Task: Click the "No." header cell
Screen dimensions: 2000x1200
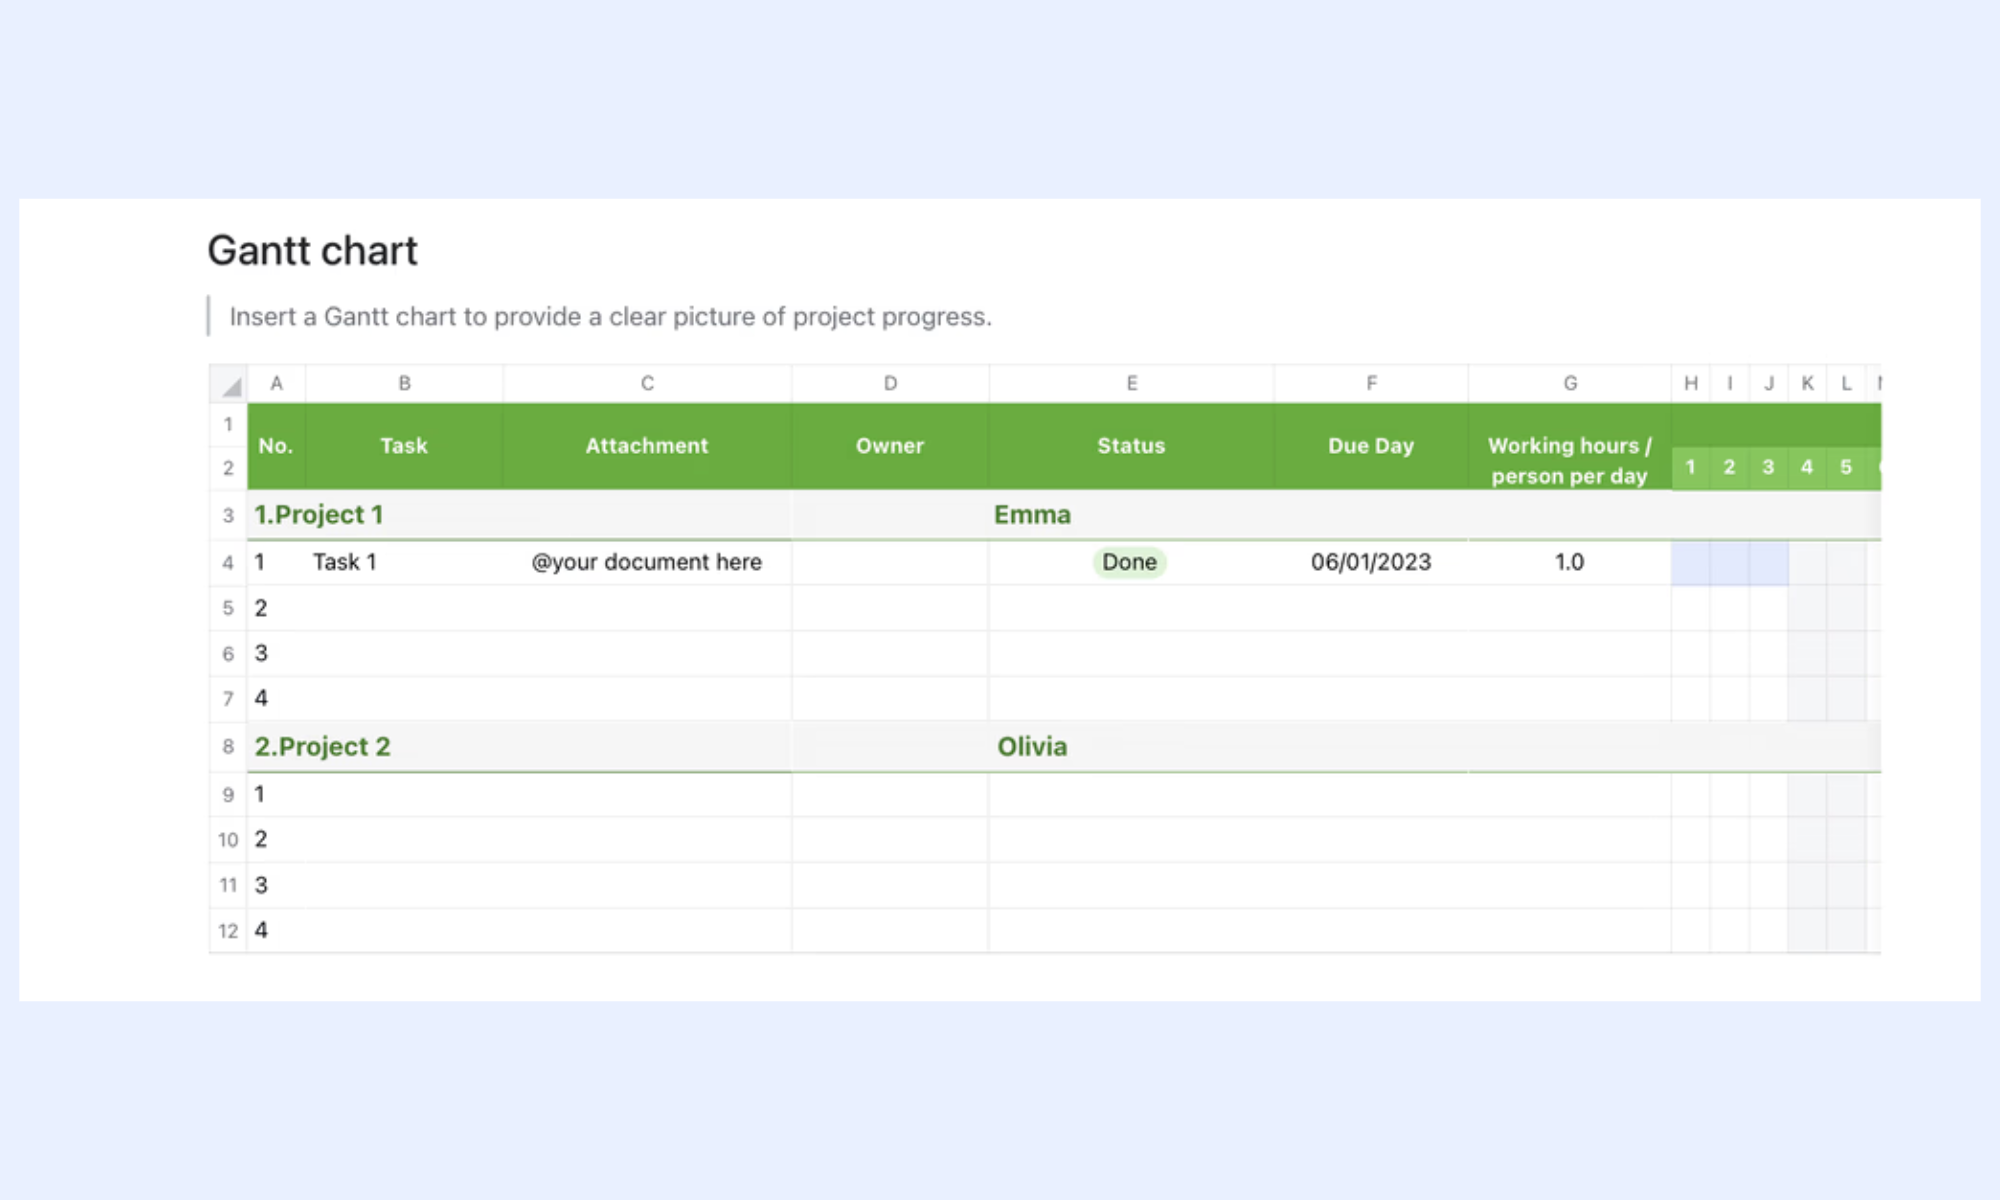Action: tap(276, 446)
